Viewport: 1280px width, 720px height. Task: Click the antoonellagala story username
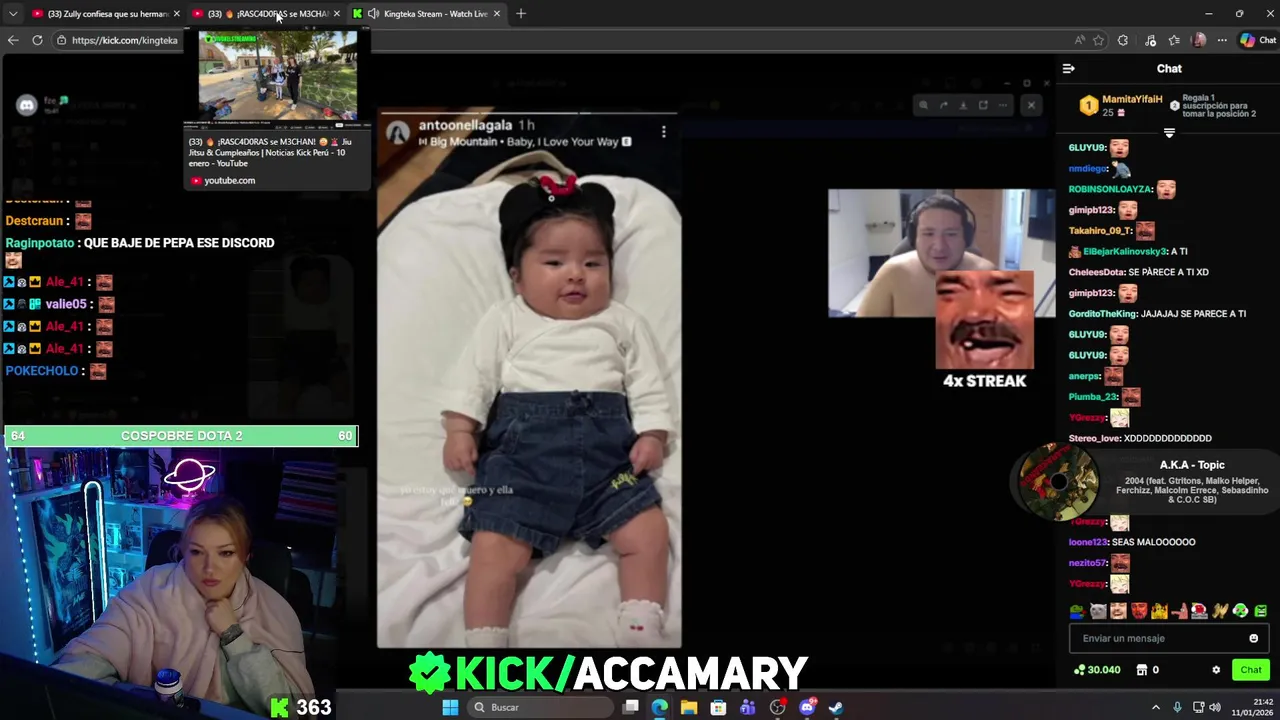click(x=465, y=125)
